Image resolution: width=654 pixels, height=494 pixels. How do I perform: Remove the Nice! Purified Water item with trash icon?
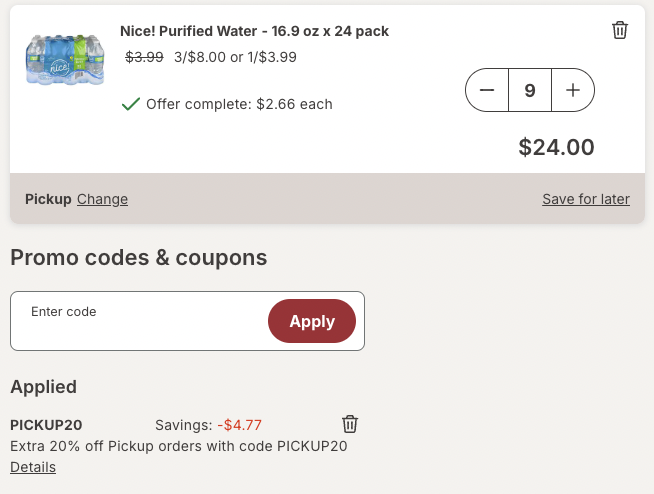click(x=620, y=30)
